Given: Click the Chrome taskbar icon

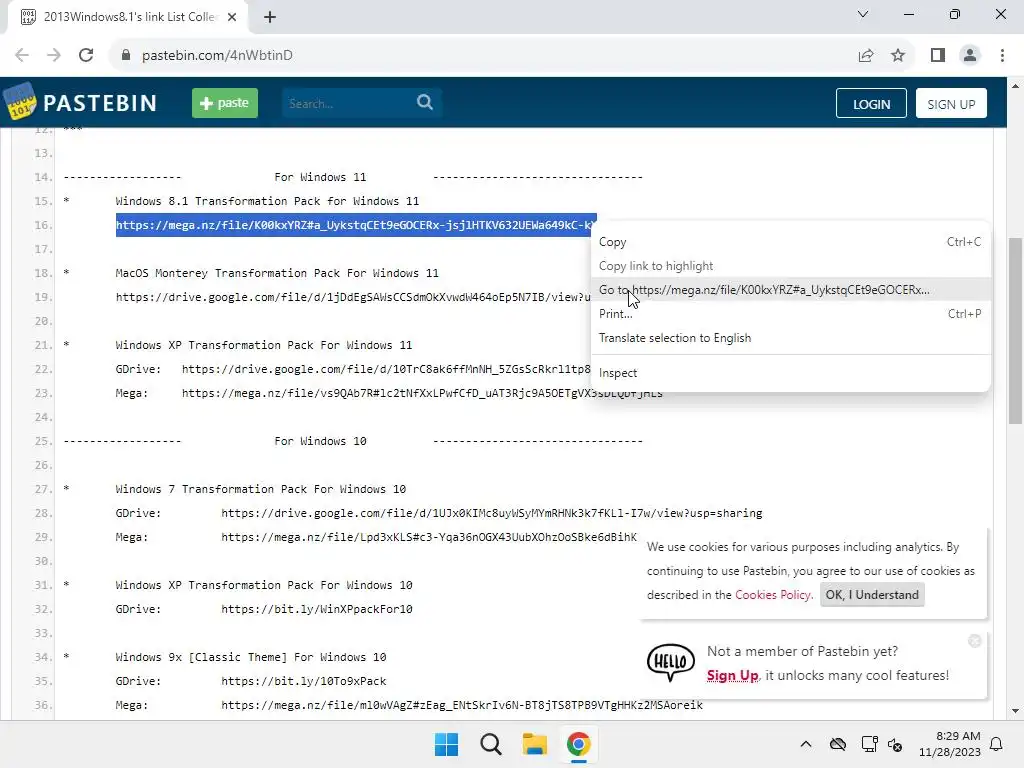Looking at the screenshot, I should point(578,744).
